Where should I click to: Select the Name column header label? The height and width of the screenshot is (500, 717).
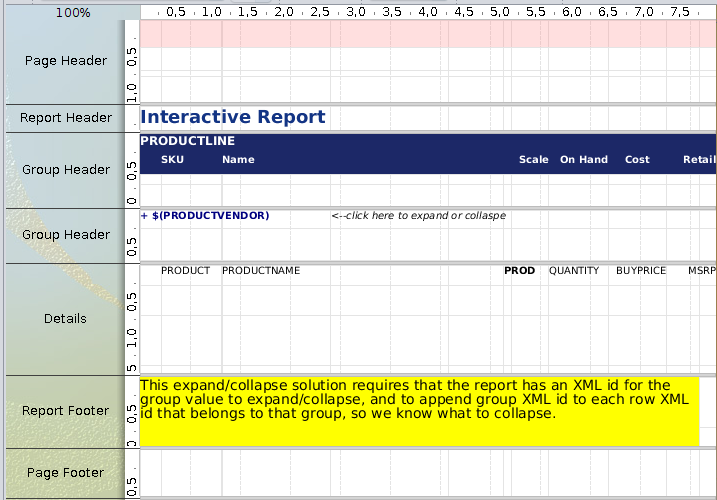pos(238,159)
